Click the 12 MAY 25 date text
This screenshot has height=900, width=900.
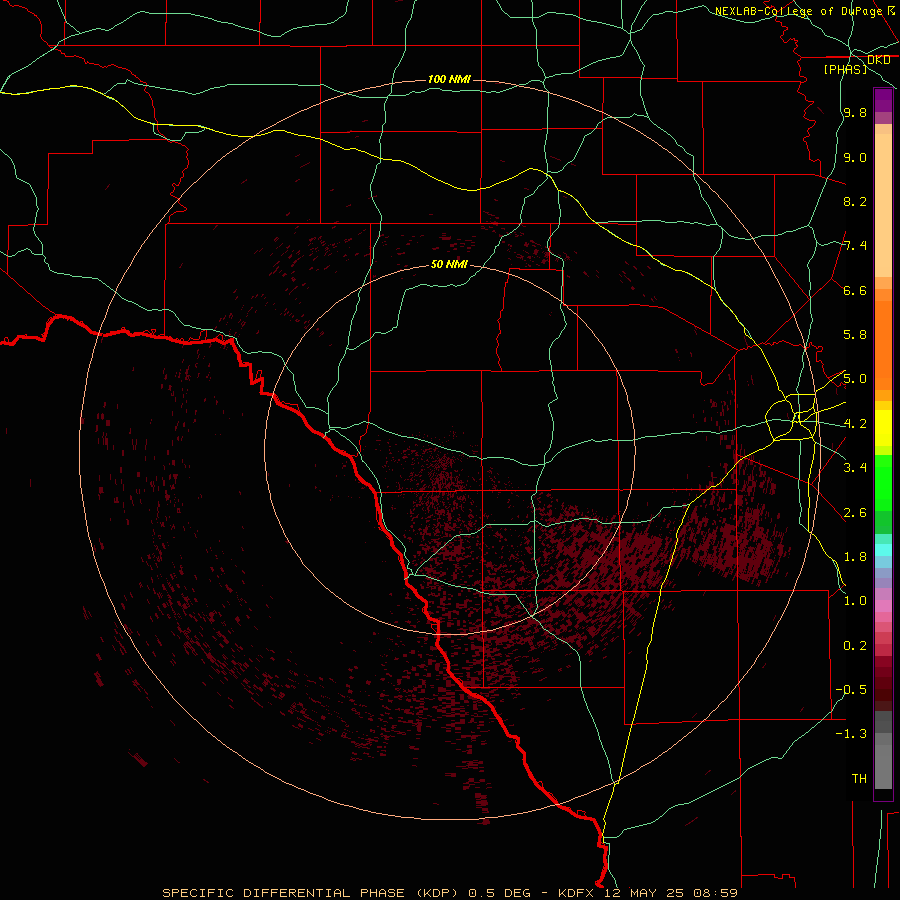point(642,893)
